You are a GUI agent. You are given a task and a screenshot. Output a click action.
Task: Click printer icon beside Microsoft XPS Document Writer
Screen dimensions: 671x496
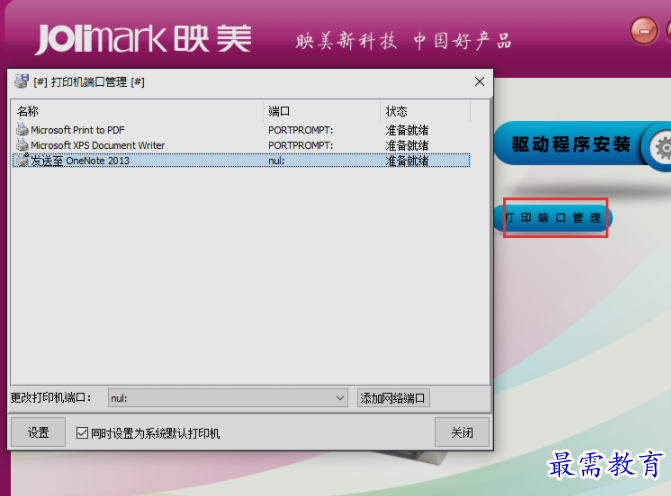click(22, 145)
